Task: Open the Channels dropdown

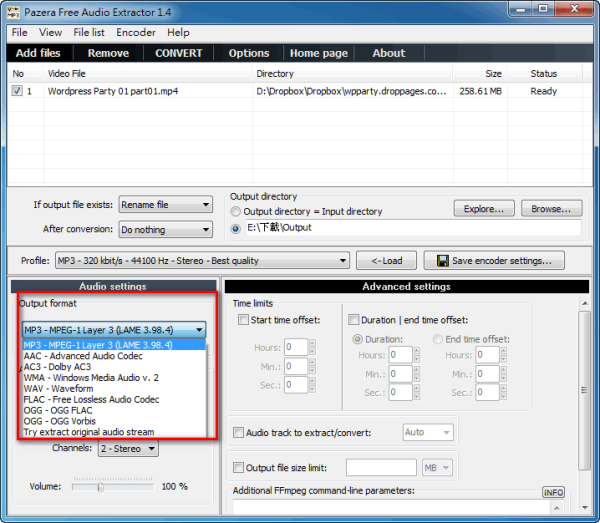Action: pos(129,448)
